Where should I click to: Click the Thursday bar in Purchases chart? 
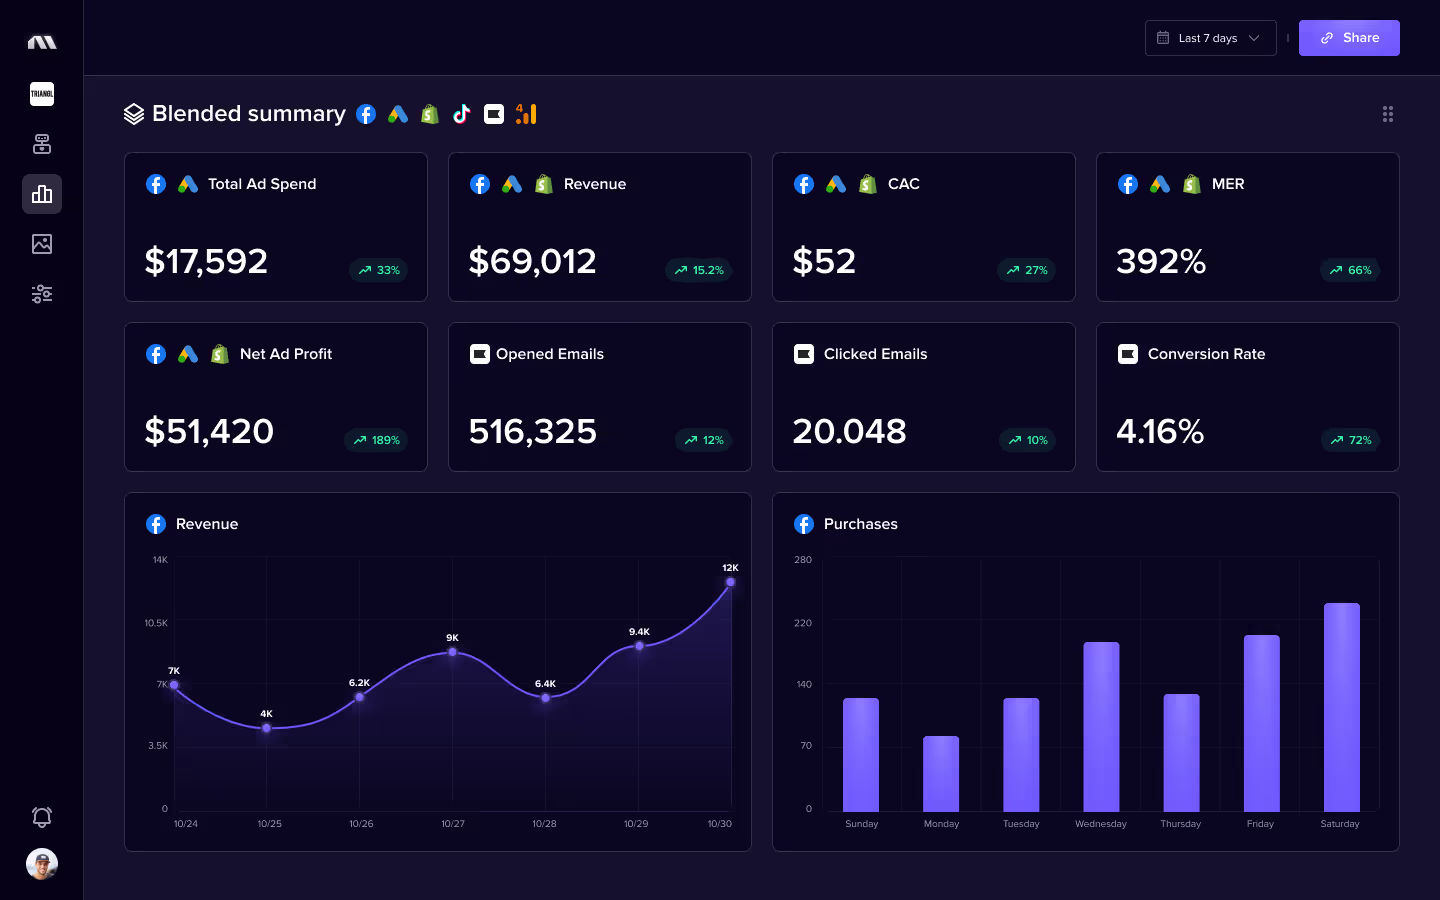point(1181,753)
